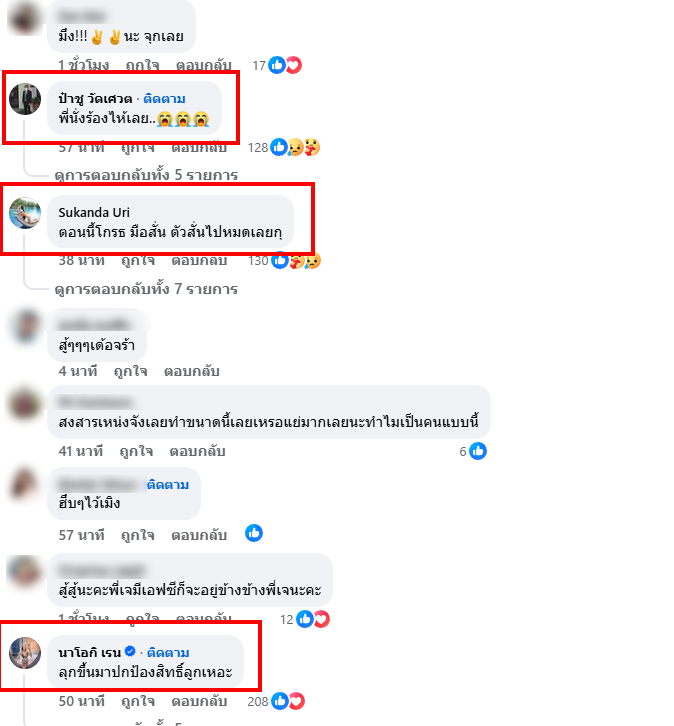Click the like icon beside count 6

point(478,451)
